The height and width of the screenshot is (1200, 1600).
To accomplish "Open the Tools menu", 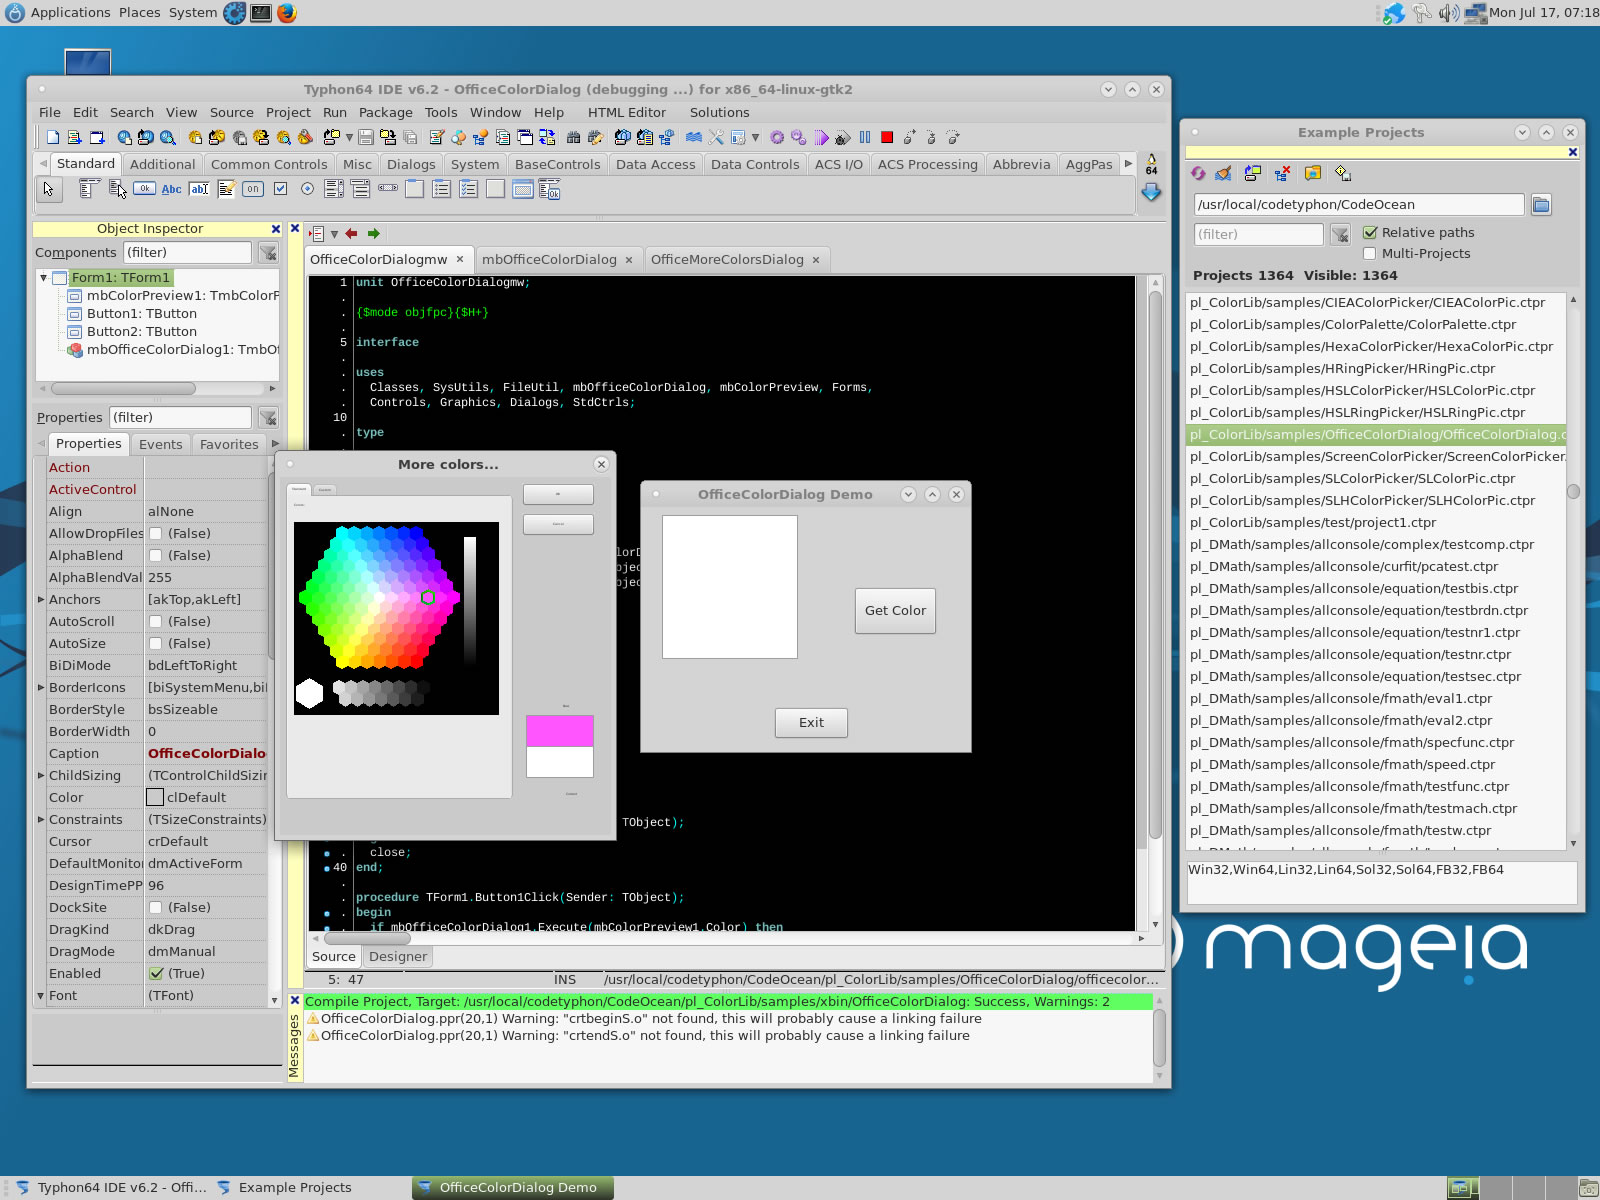I will 441,113.
